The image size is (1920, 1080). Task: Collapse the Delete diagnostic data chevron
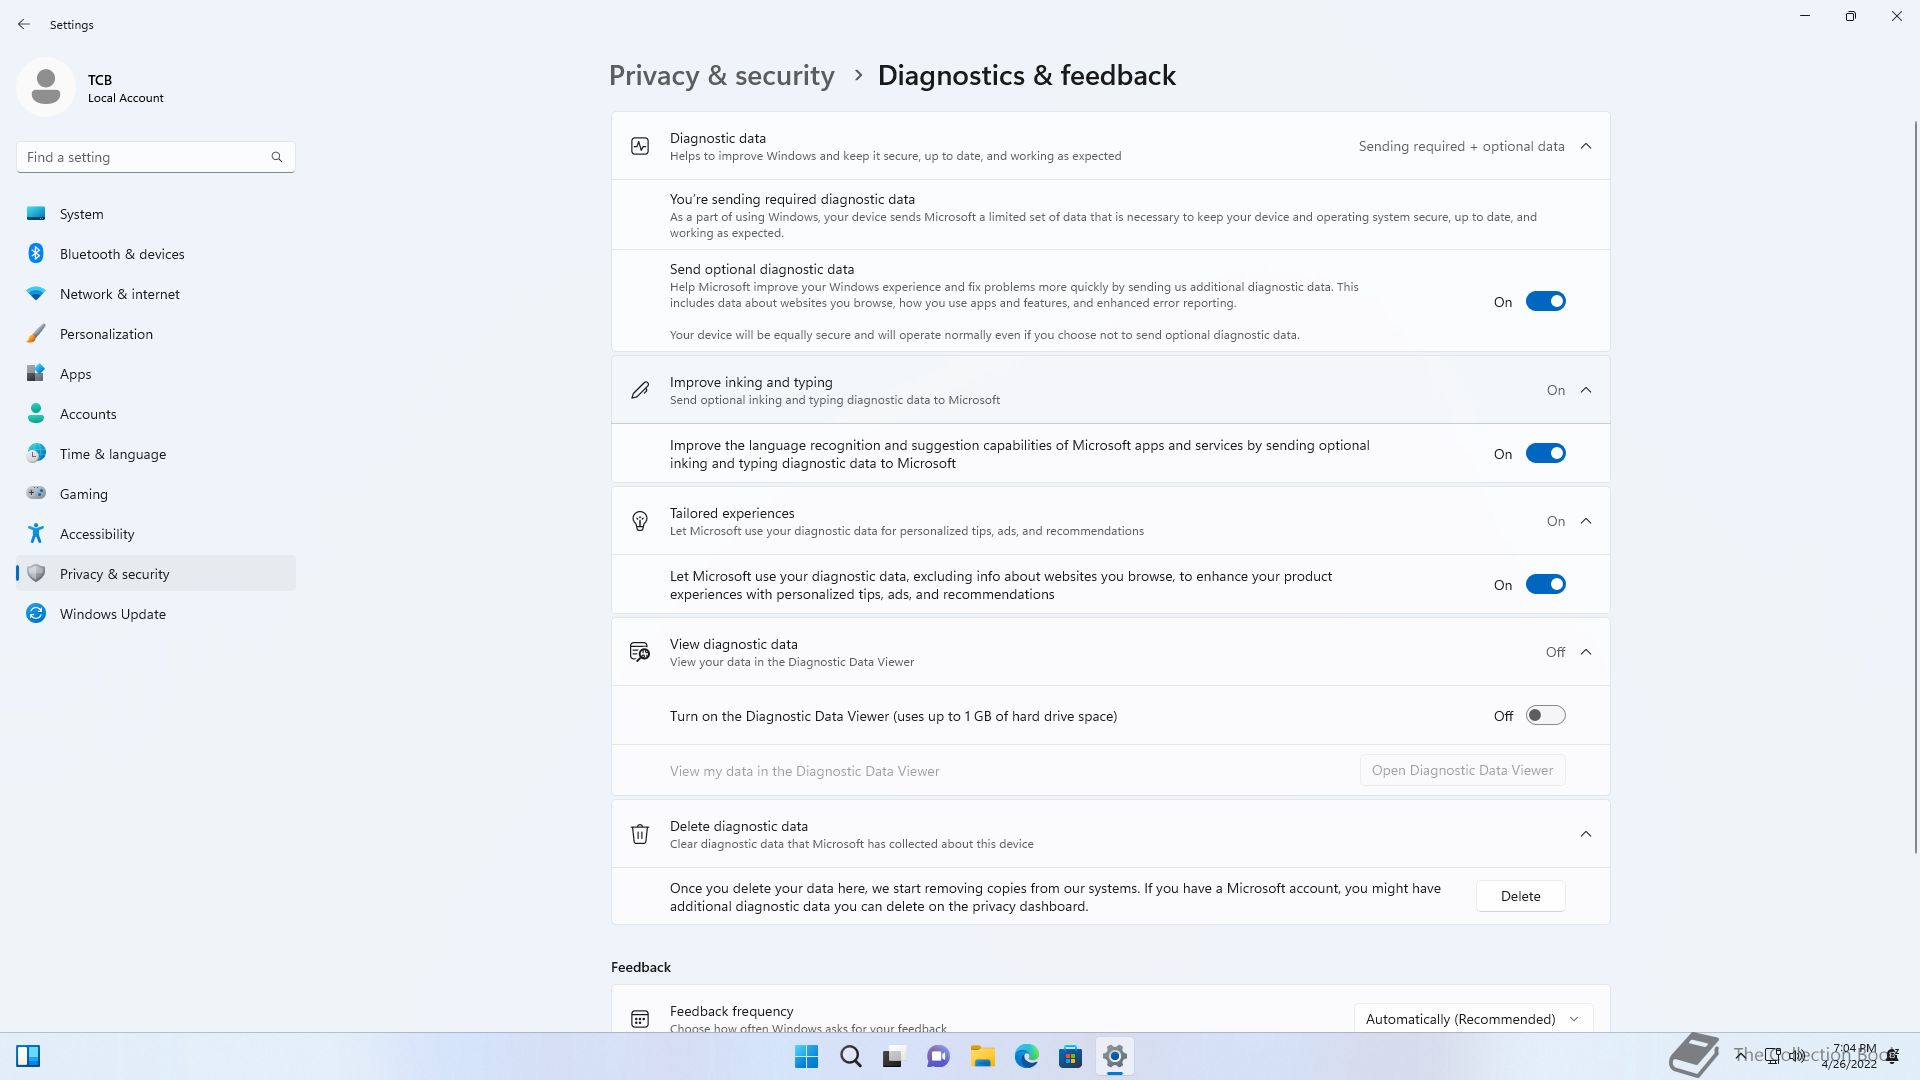(1586, 834)
